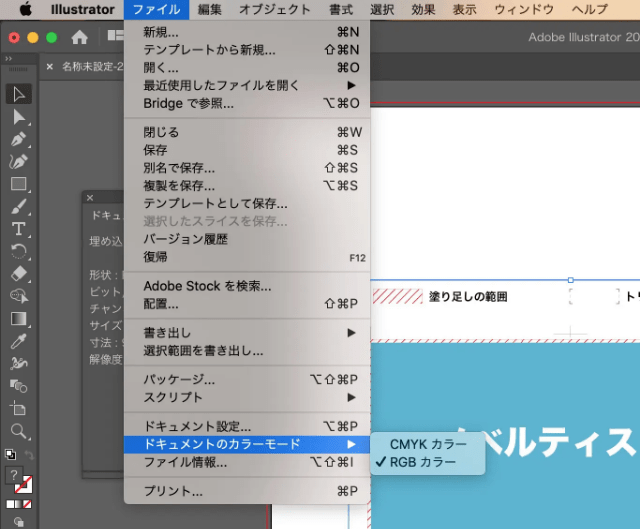This screenshot has width=640, height=529.
Task: Open the Illustrator app menu
Action: coord(82,9)
